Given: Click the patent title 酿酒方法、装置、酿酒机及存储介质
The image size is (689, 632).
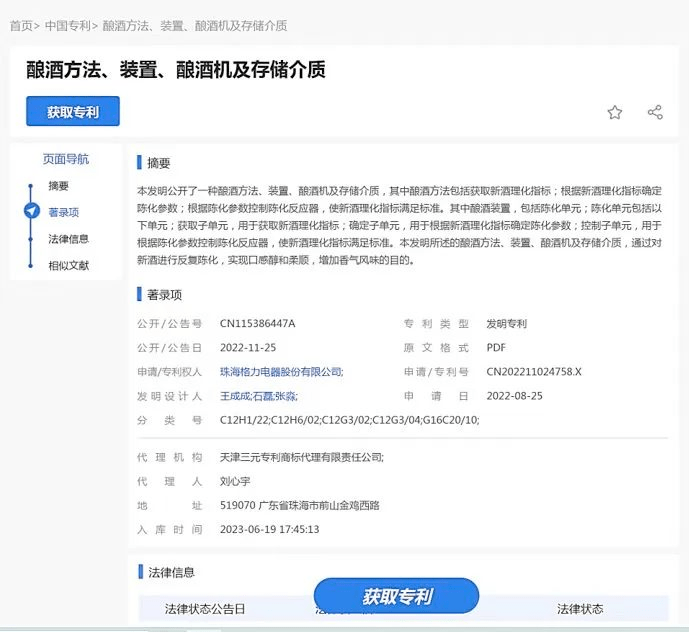Looking at the screenshot, I should coord(176,70).
